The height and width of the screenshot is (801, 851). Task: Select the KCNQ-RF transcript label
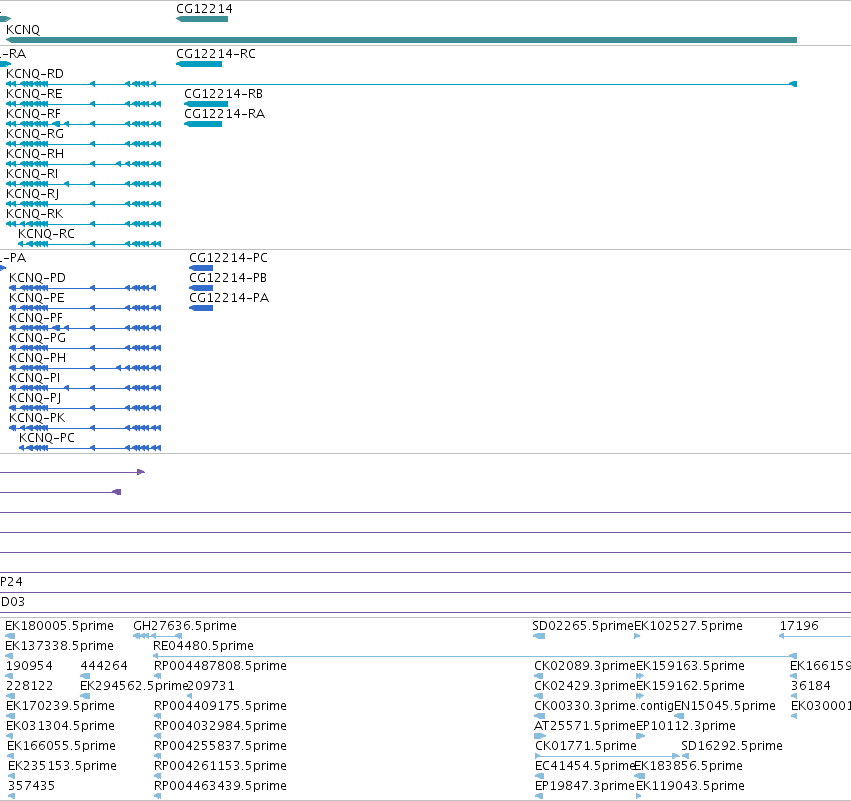click(34, 114)
